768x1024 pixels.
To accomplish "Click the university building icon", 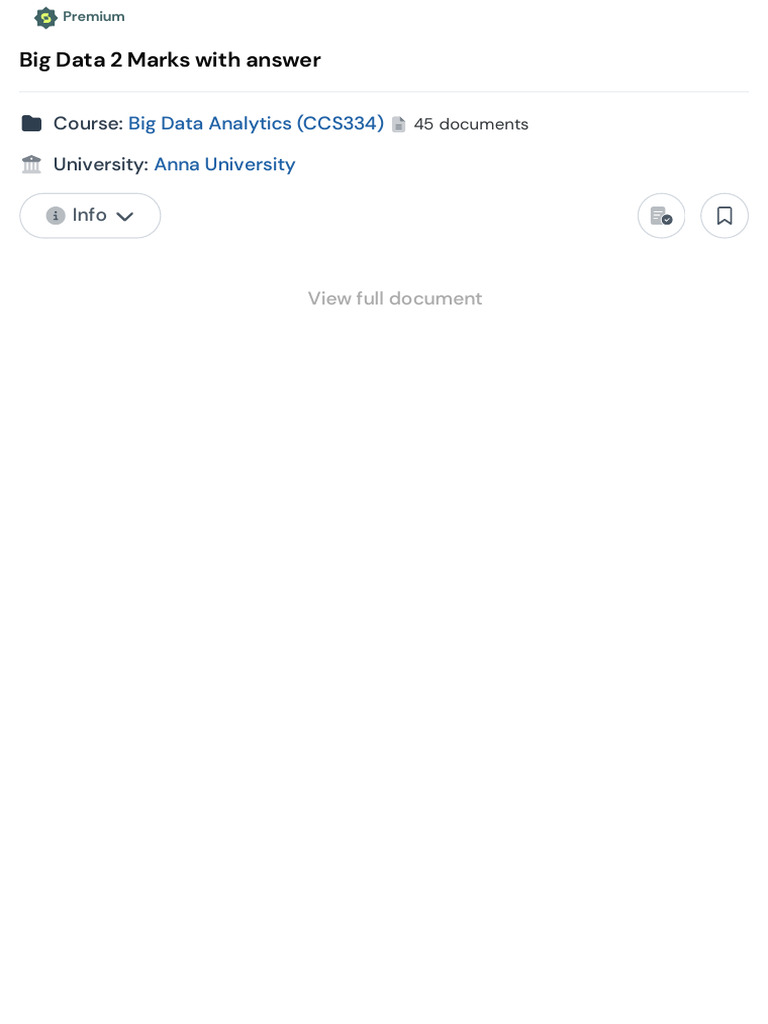I will click(x=32, y=164).
